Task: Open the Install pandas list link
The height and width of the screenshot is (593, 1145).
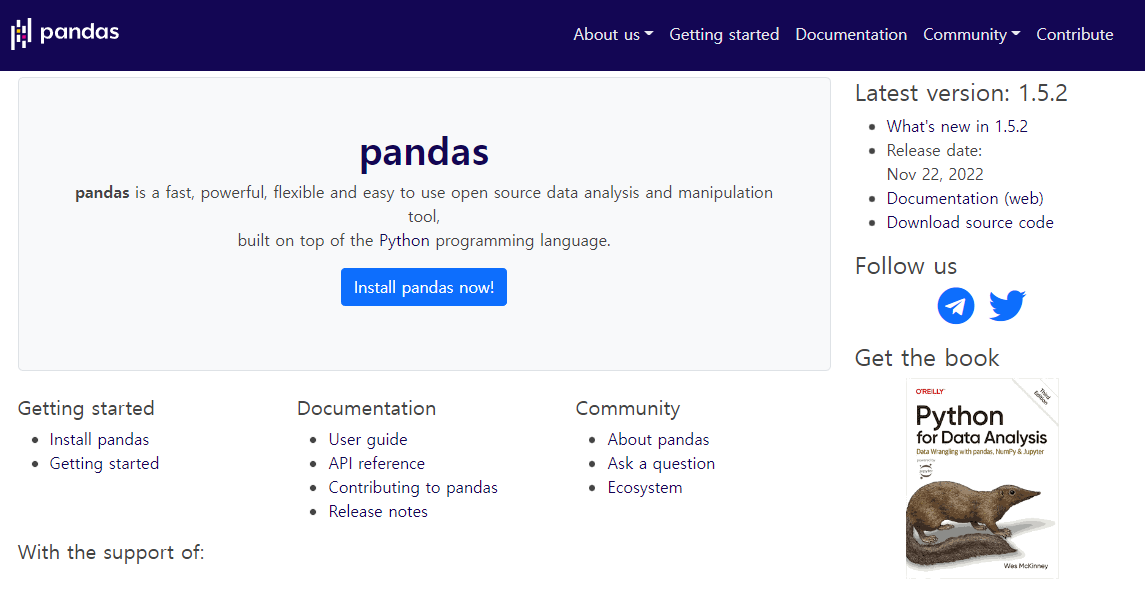Action: click(99, 440)
